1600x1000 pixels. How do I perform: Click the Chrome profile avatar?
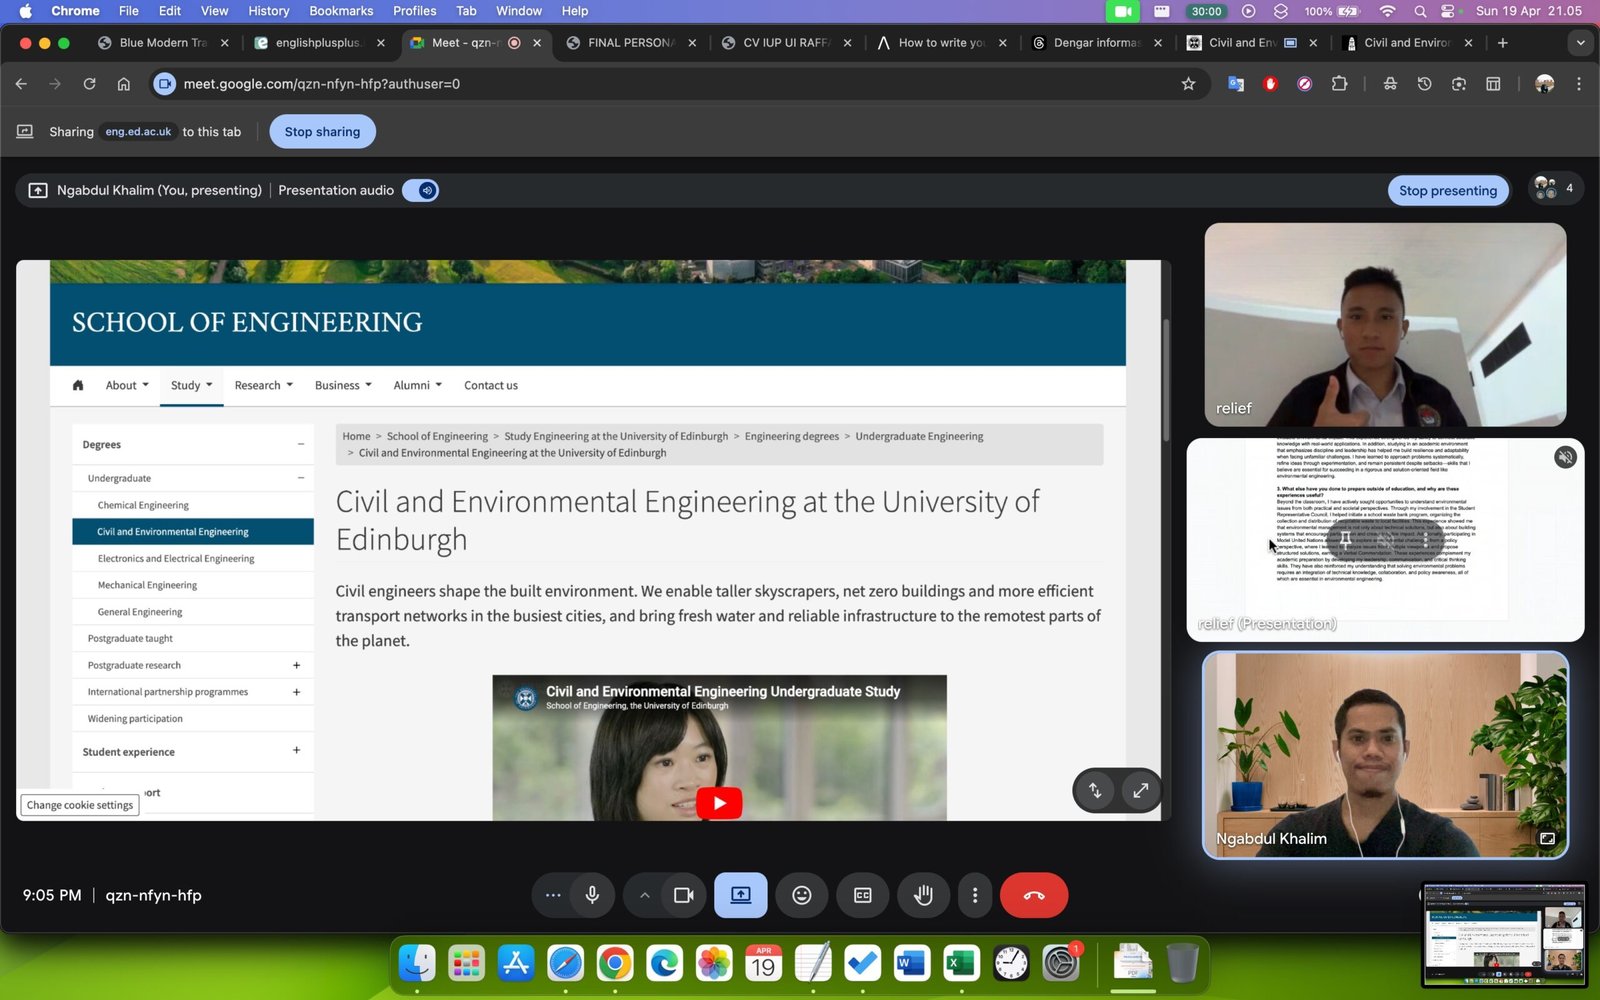pos(1545,84)
